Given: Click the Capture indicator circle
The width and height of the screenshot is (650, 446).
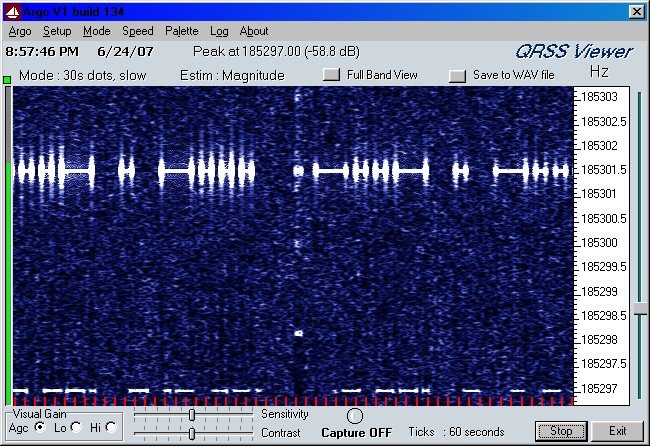Looking at the screenshot, I should [x=355, y=416].
